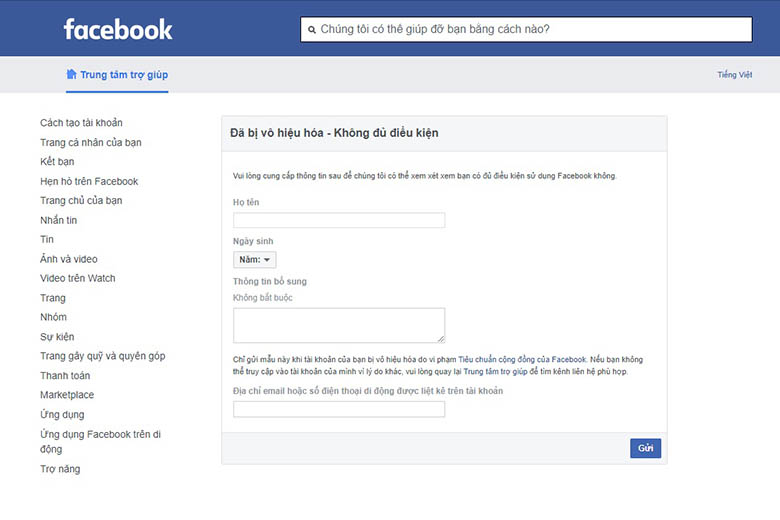The image size is (780, 520).
Task: Open Sự kiện help topic
Action: tap(57, 336)
